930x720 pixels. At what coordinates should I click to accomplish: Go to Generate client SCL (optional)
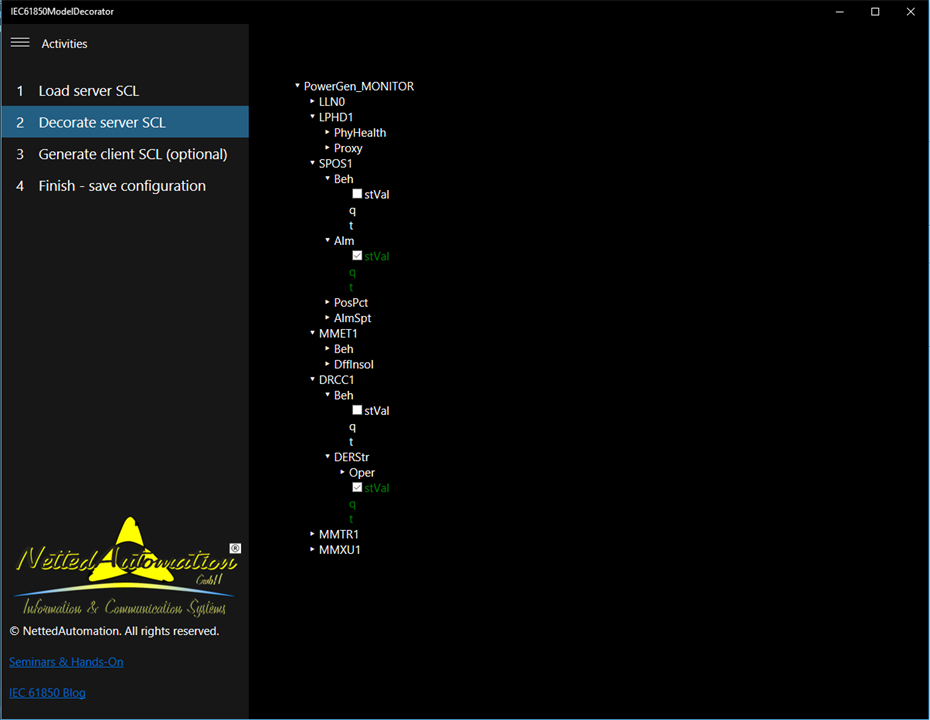coord(125,154)
